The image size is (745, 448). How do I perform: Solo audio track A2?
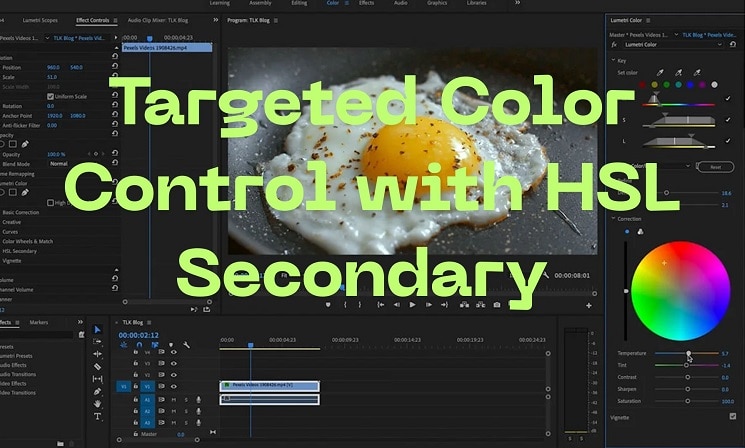[x=186, y=411]
